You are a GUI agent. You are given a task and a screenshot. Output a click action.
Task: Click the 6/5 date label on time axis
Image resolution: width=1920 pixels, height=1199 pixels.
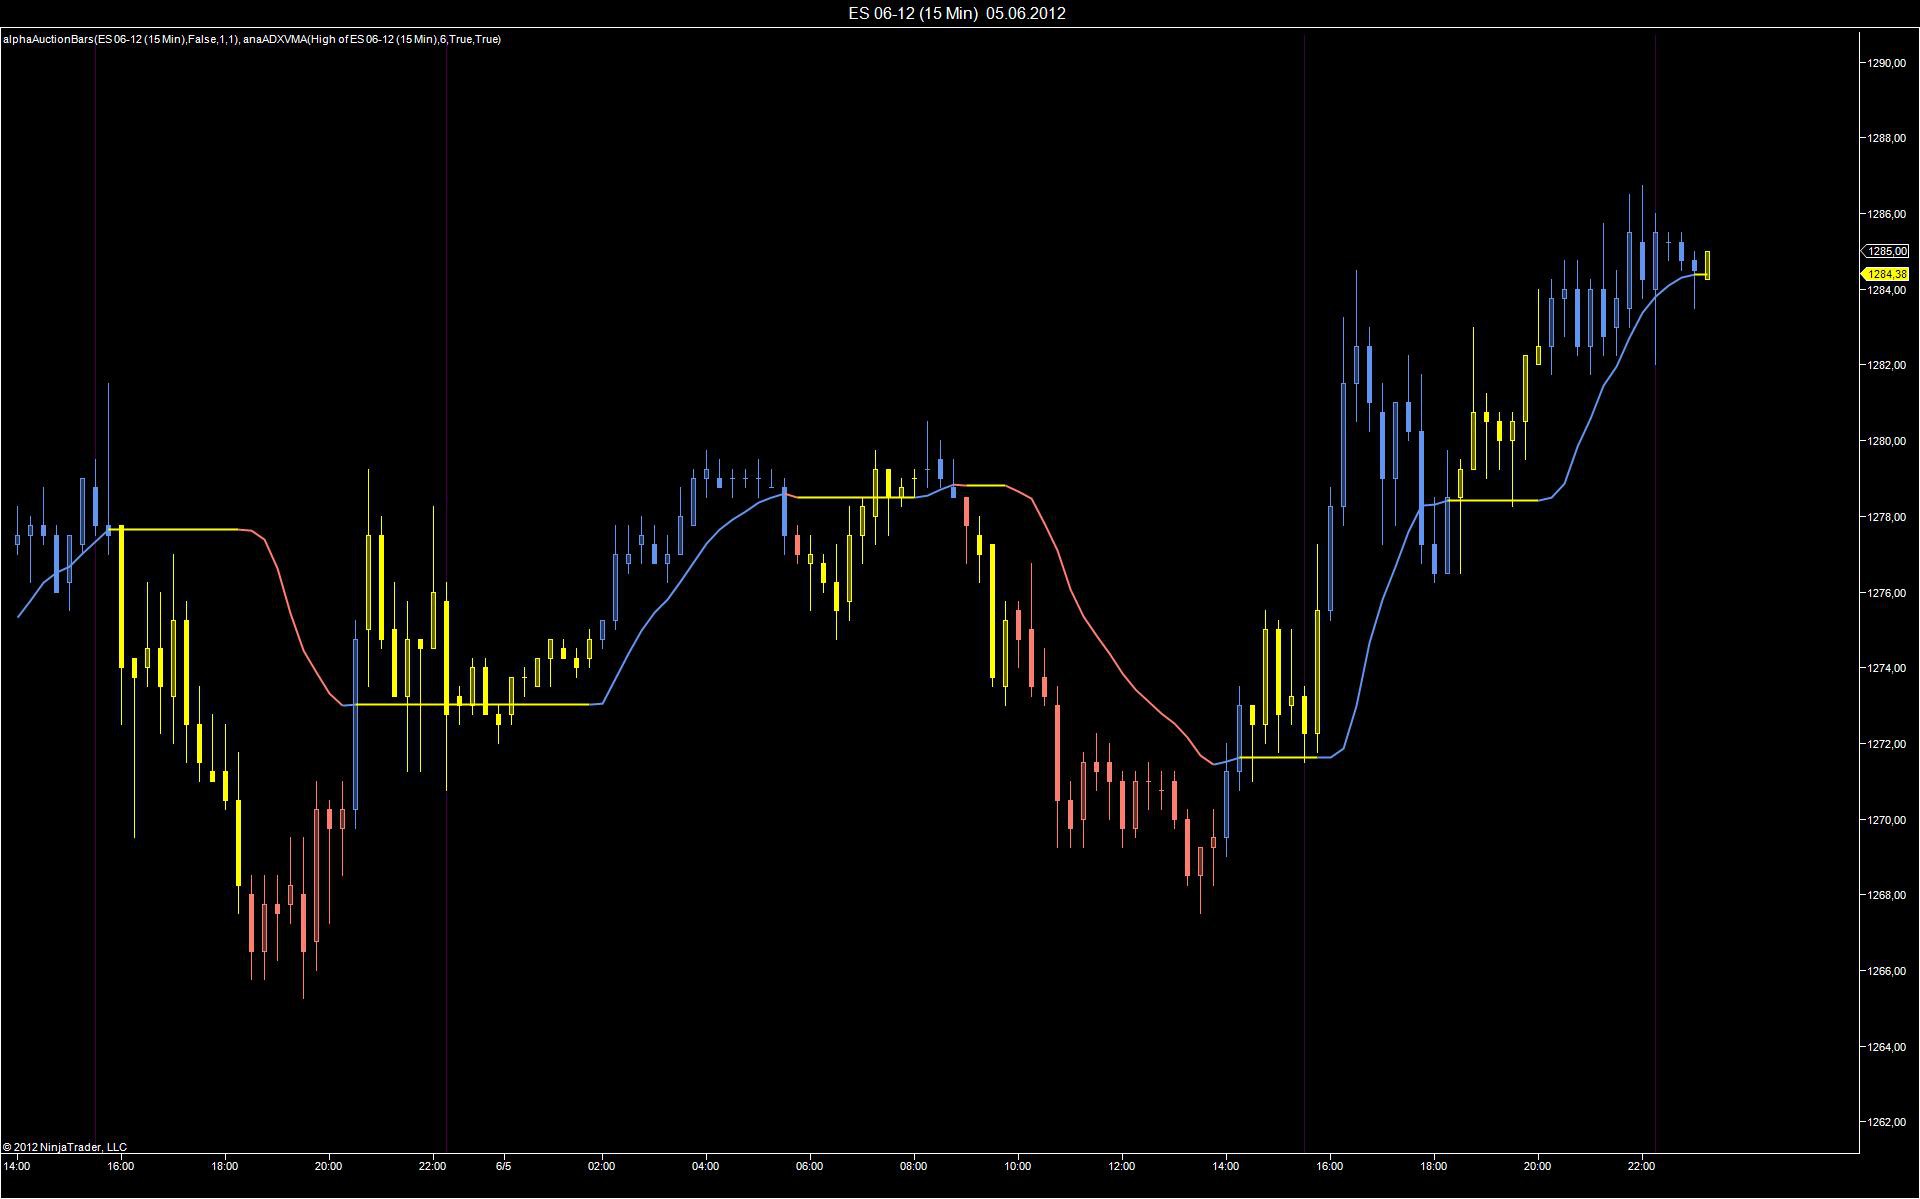504,1166
